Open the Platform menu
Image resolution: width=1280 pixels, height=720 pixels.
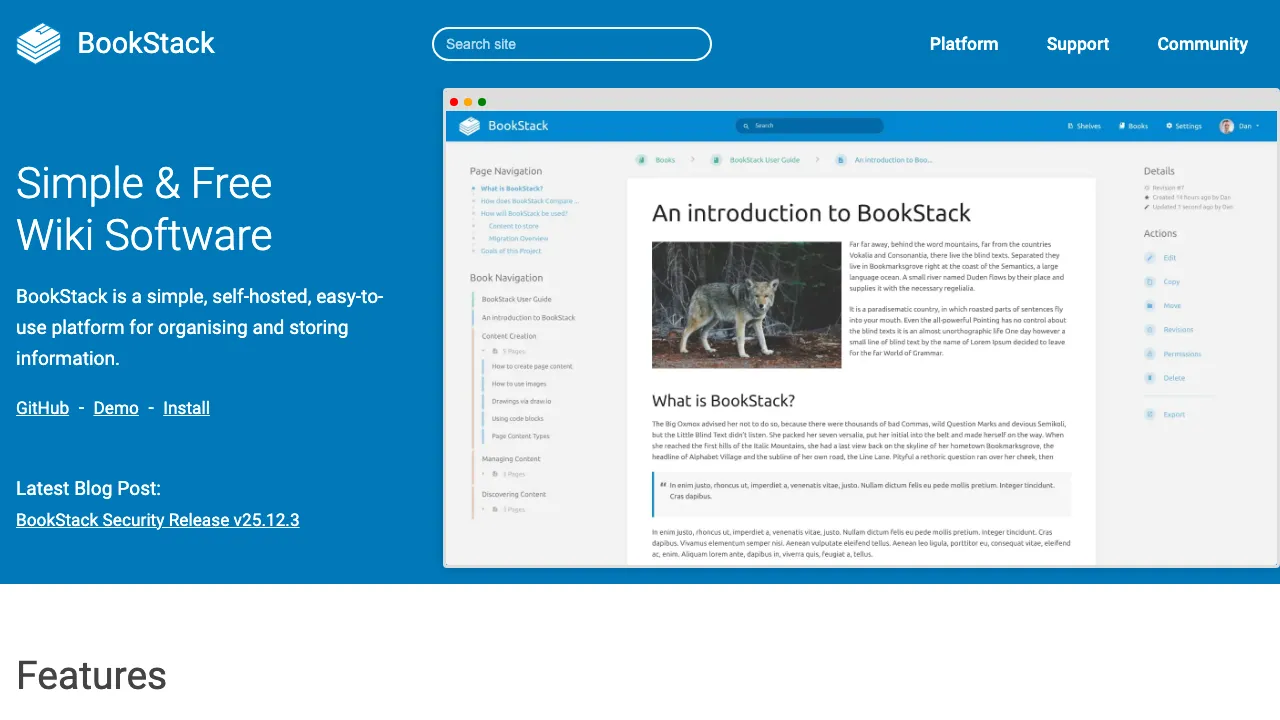click(x=964, y=44)
